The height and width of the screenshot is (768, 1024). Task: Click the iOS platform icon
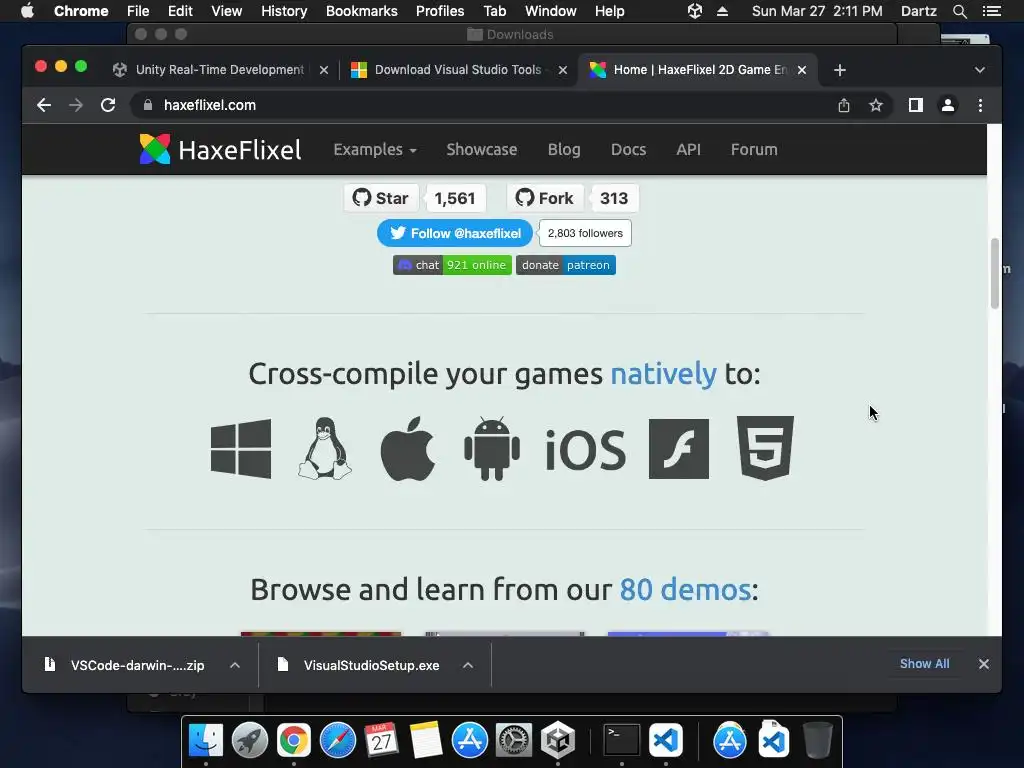click(x=585, y=449)
